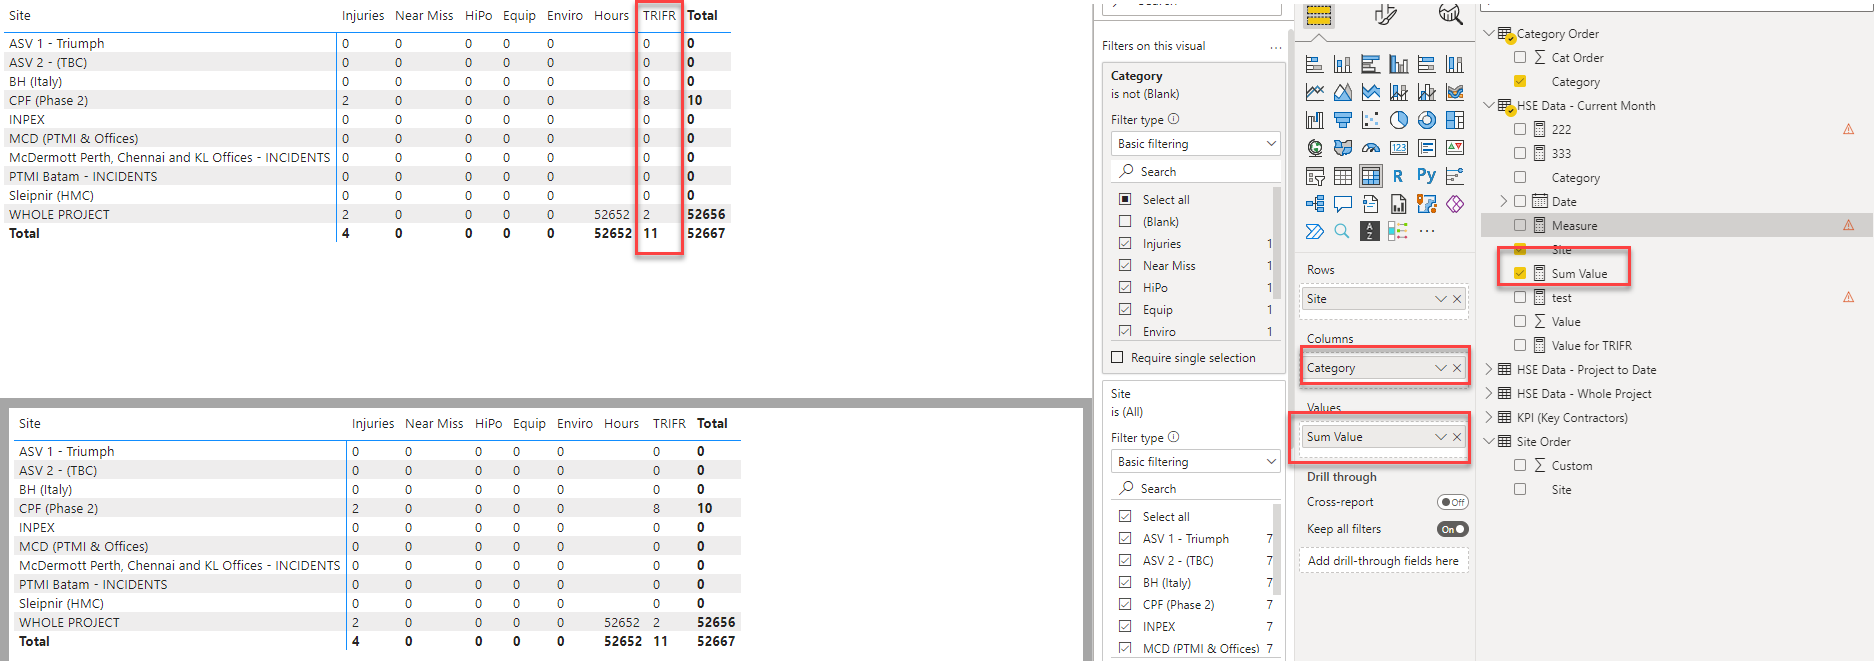This screenshot has height=661, width=1874.
Task: Collapse HSE Data - Current Month table
Action: (x=1489, y=105)
